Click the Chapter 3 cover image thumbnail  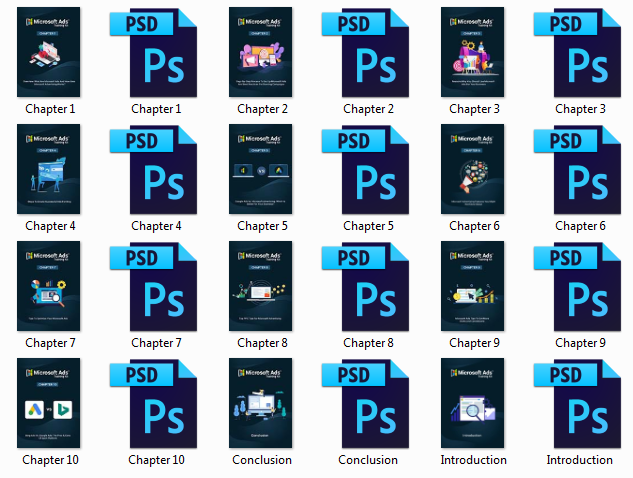(472, 52)
